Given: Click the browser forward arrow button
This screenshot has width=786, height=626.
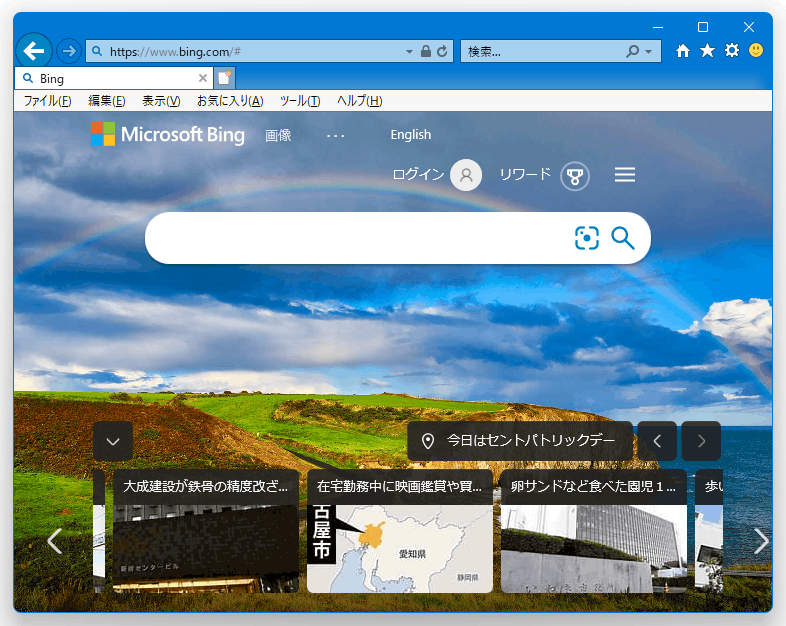Looking at the screenshot, I should pos(69,51).
